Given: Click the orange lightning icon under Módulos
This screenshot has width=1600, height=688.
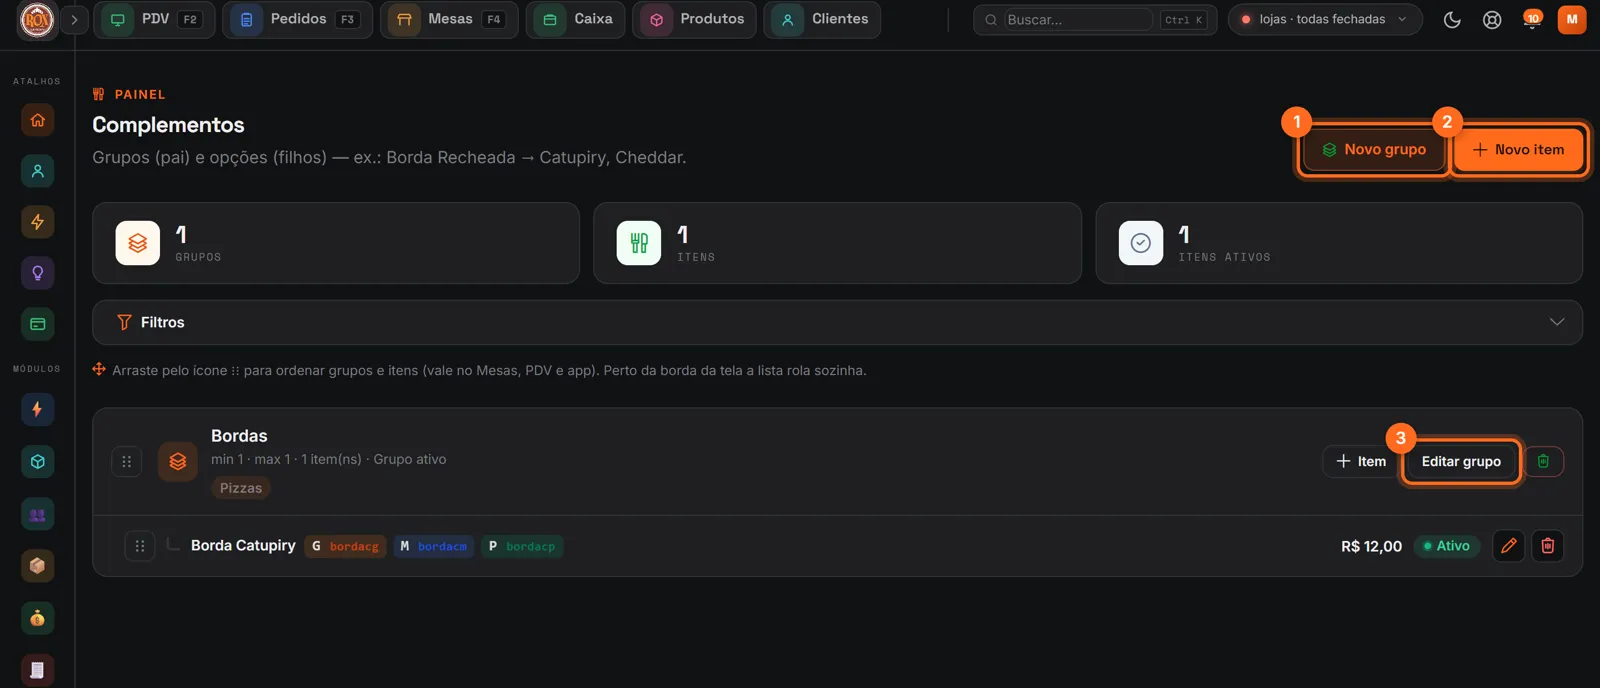Looking at the screenshot, I should point(37,409).
